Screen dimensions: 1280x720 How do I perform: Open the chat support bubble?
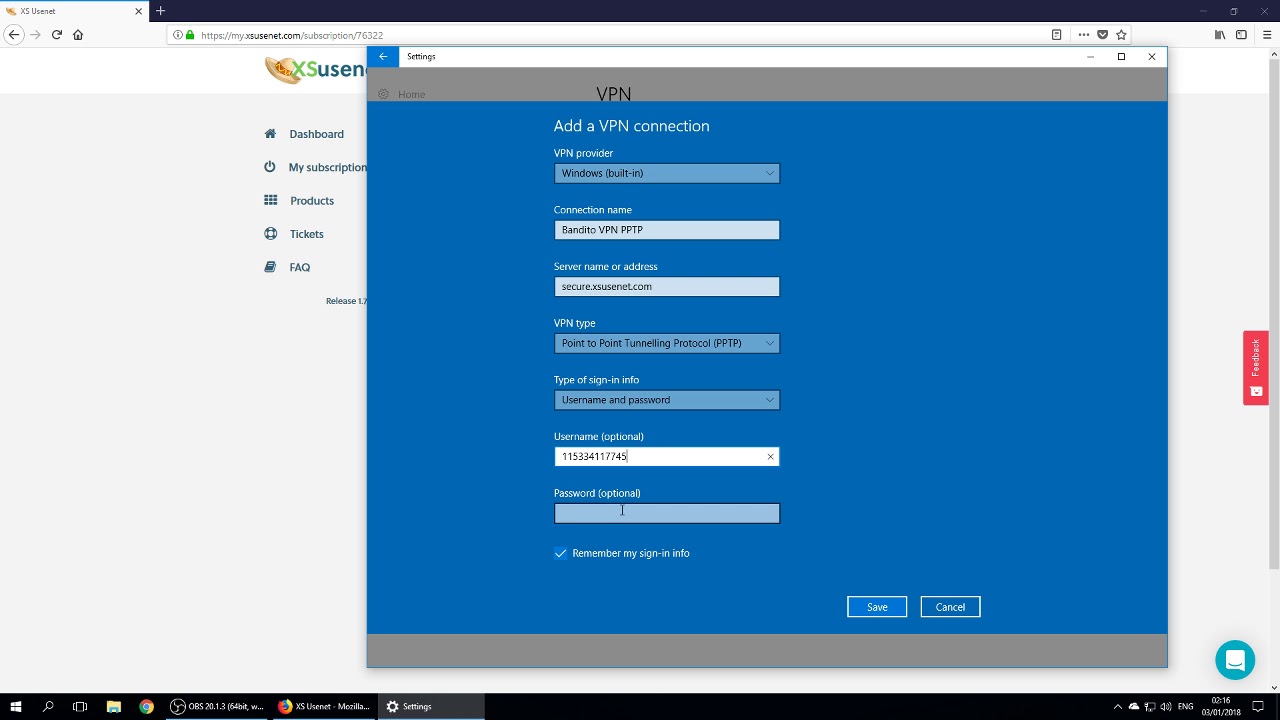click(x=1235, y=661)
